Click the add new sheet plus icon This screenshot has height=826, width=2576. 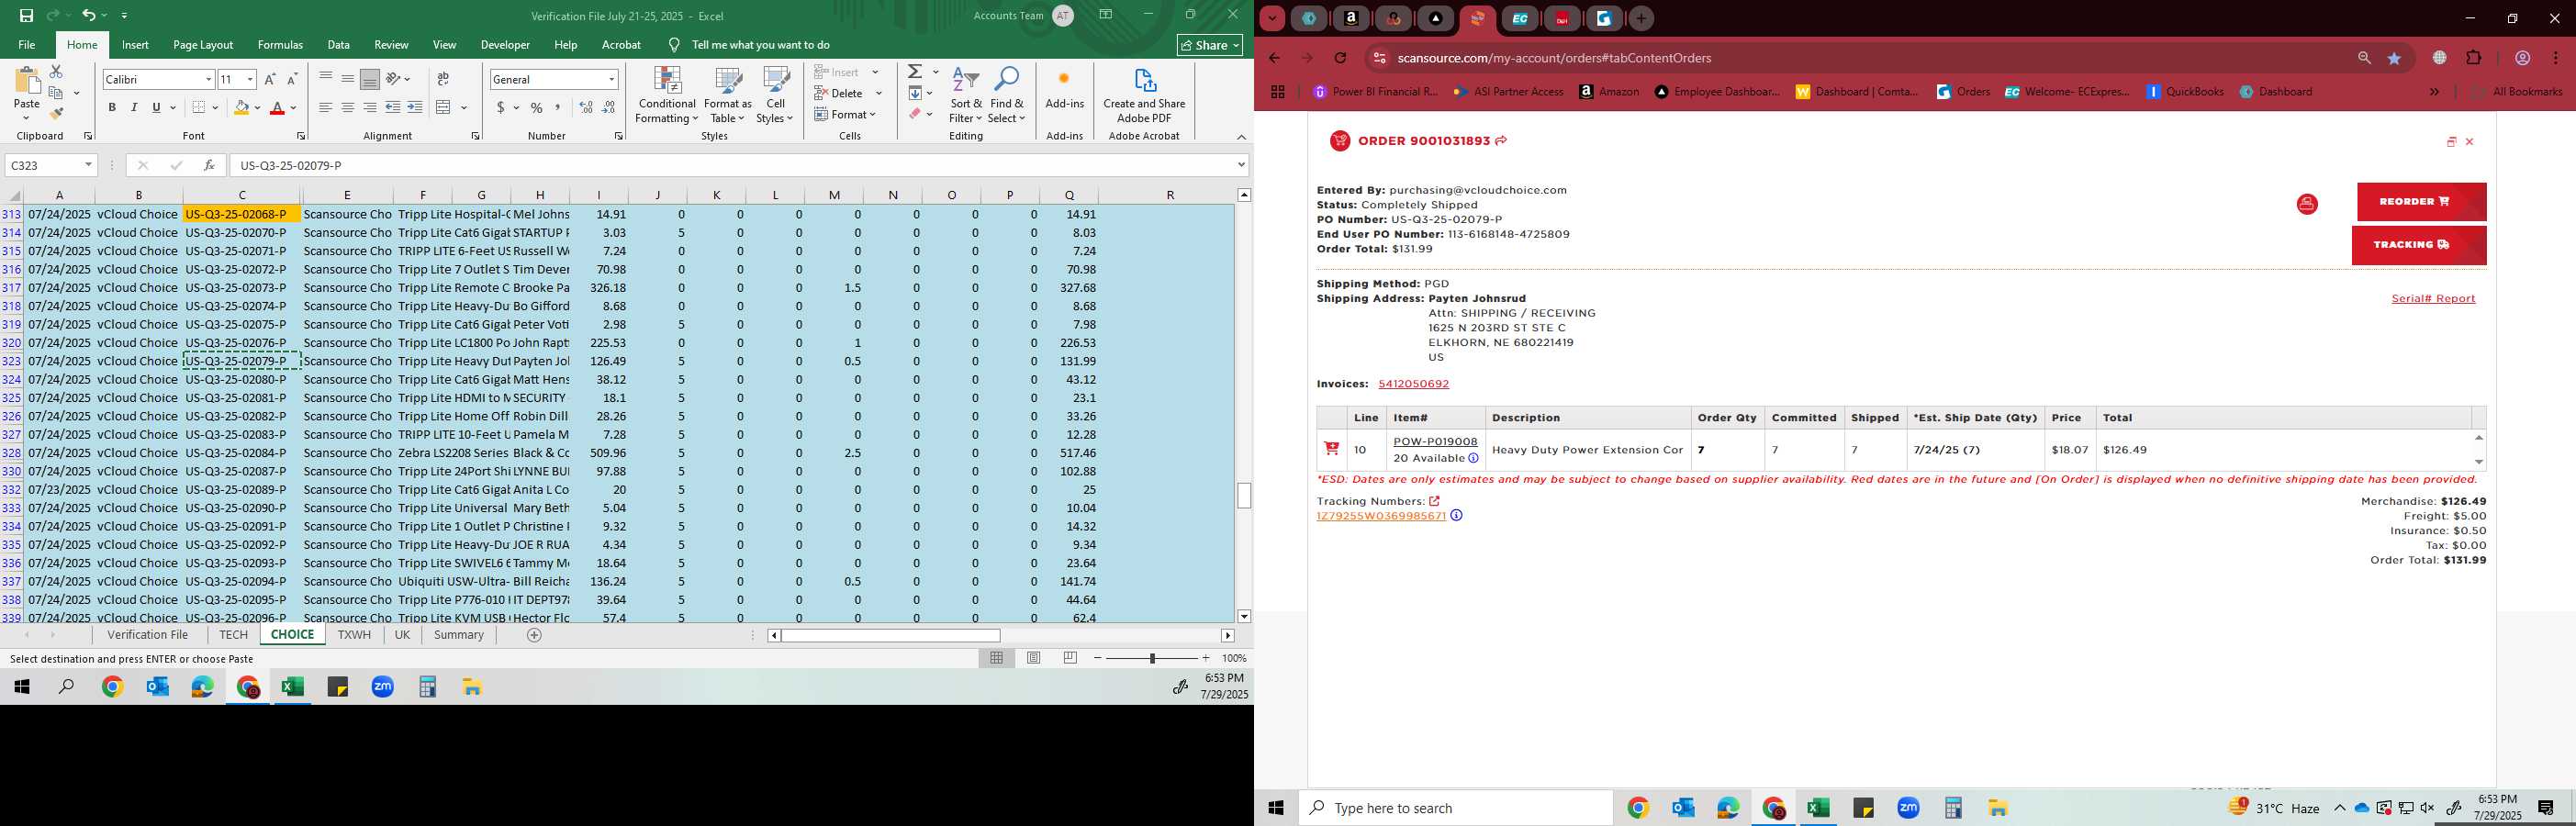[x=534, y=635]
